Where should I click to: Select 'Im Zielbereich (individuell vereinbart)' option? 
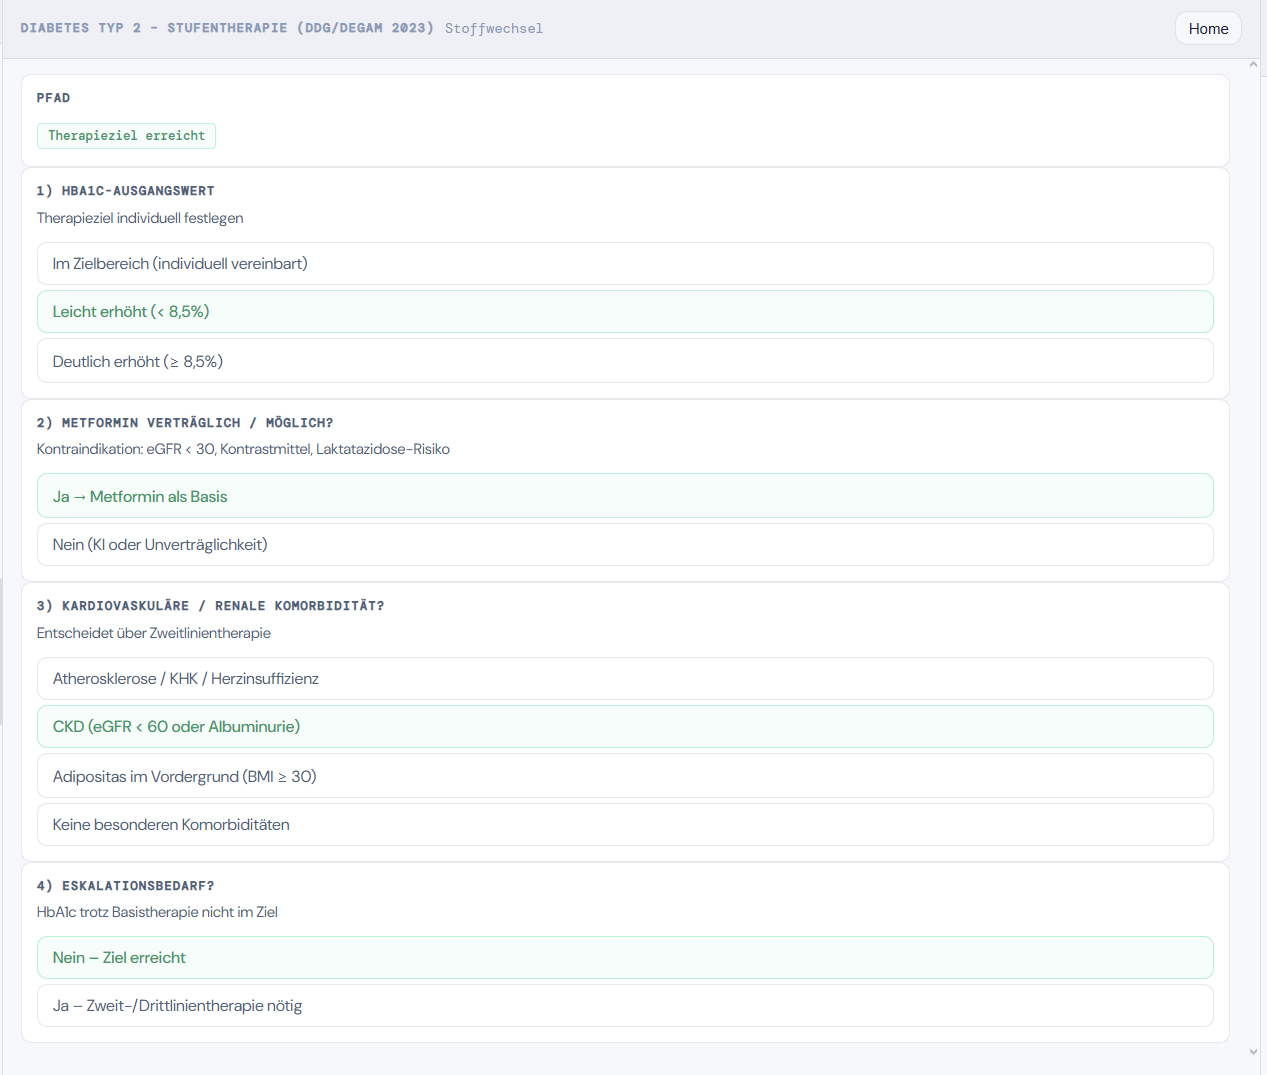[x=624, y=264]
